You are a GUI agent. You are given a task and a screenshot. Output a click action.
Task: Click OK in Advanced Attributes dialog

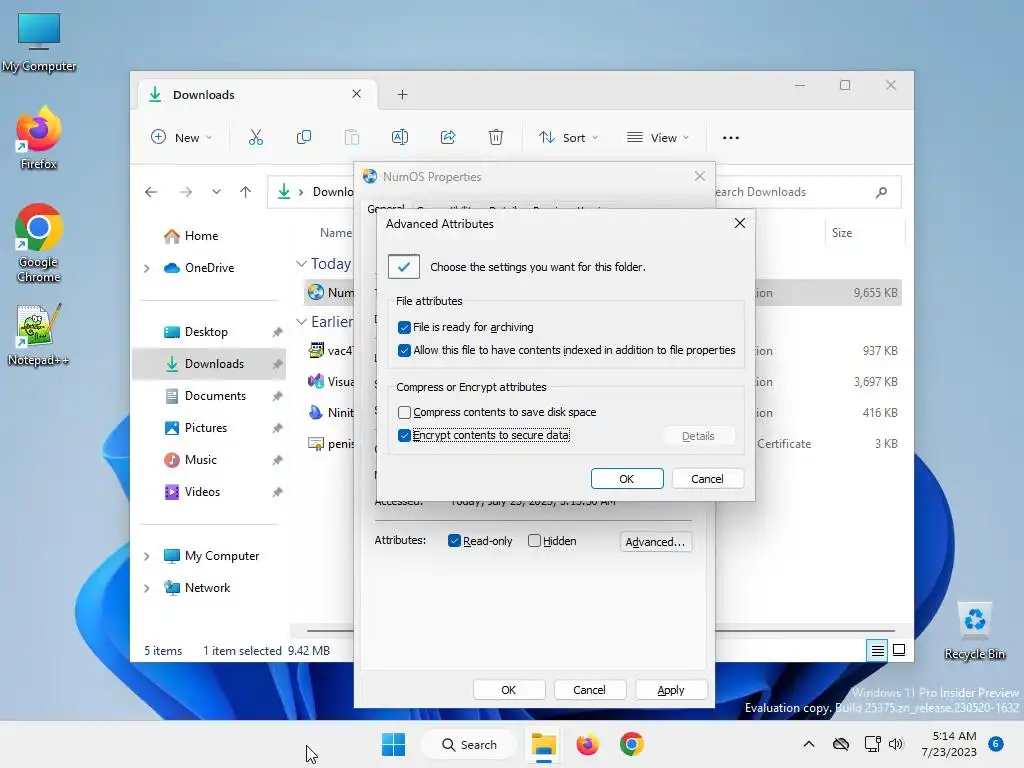click(626, 479)
